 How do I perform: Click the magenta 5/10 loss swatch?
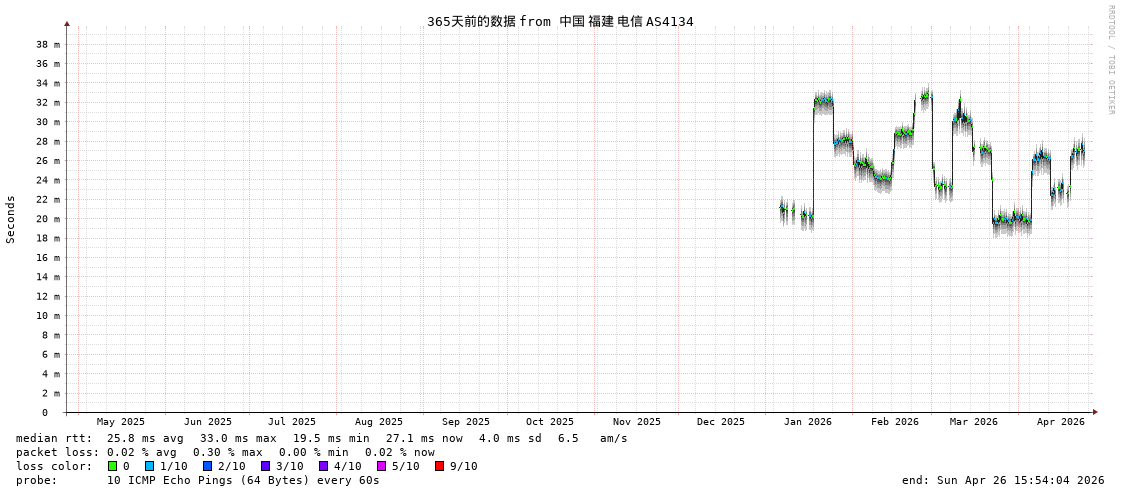[381, 466]
